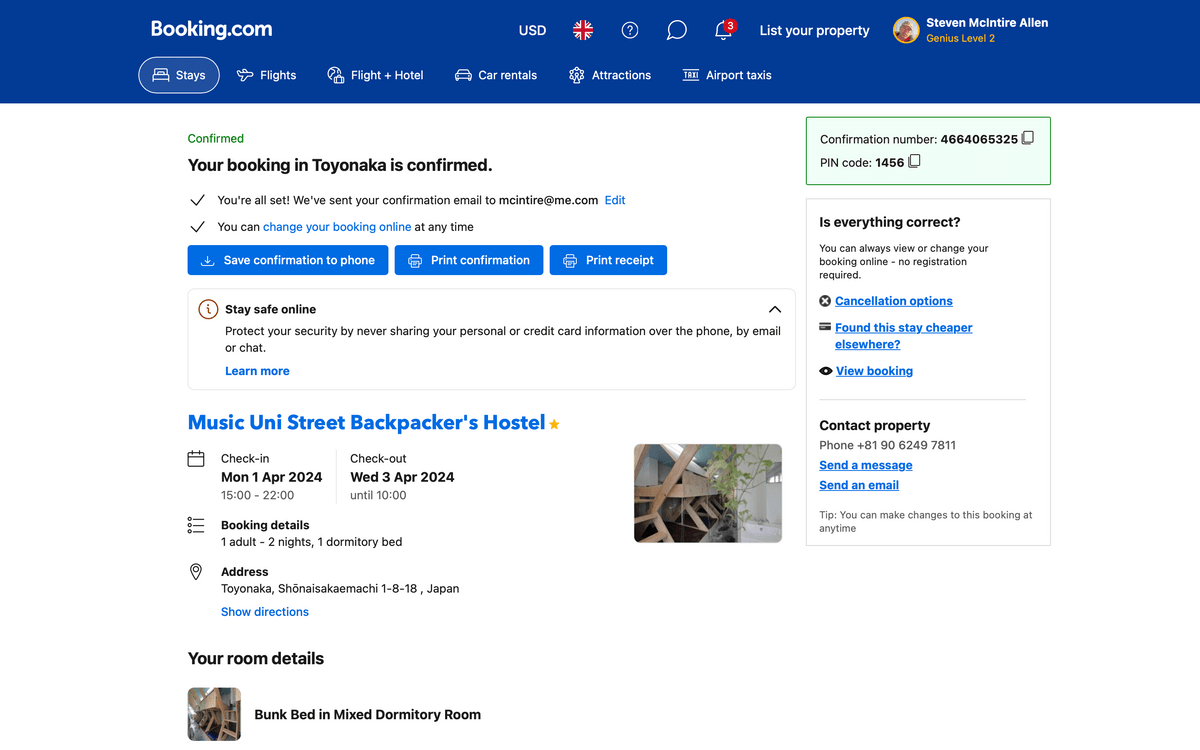
Task: Open Steven McIntire Allen profile avatar
Action: 906,31
